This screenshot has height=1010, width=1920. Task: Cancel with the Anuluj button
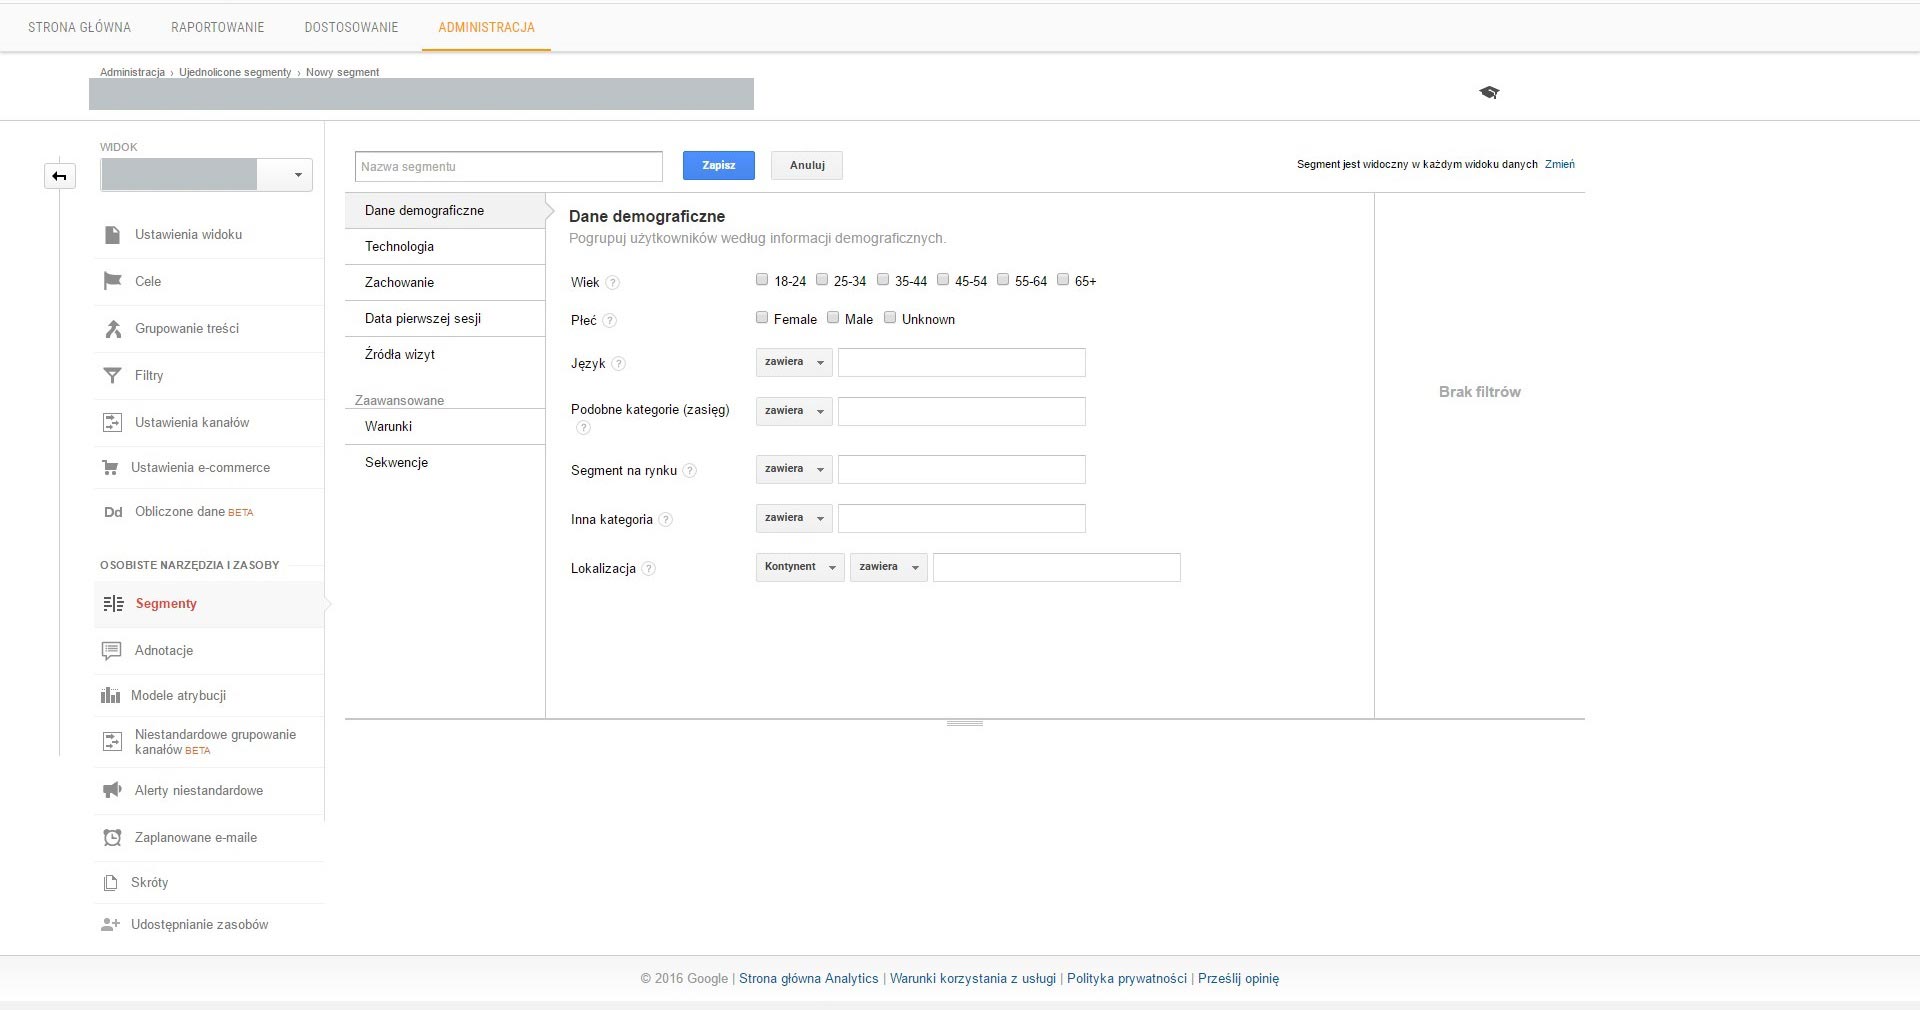coord(807,165)
